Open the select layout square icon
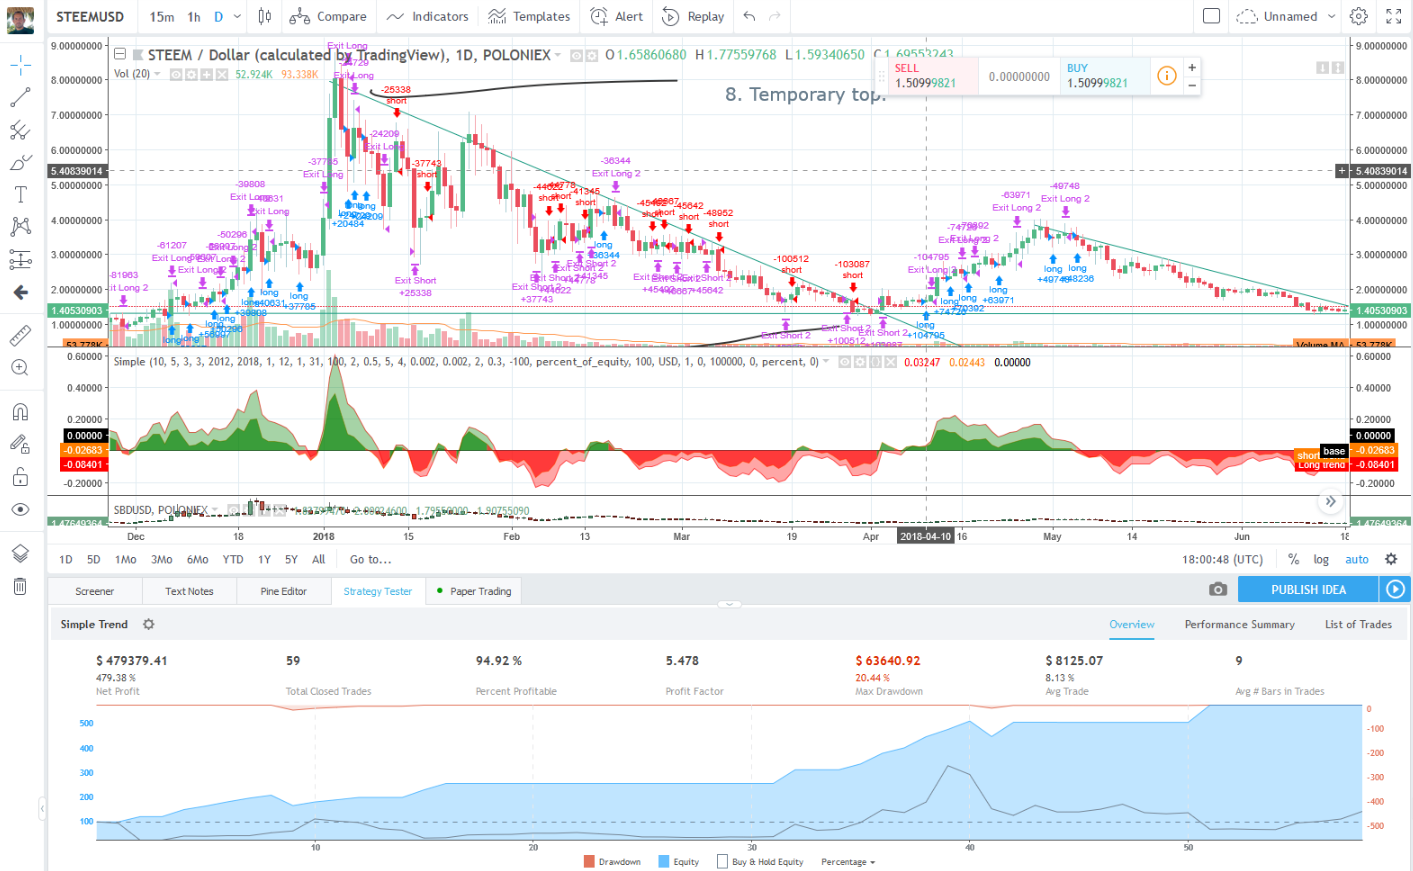The width and height of the screenshot is (1413, 871). [1211, 16]
